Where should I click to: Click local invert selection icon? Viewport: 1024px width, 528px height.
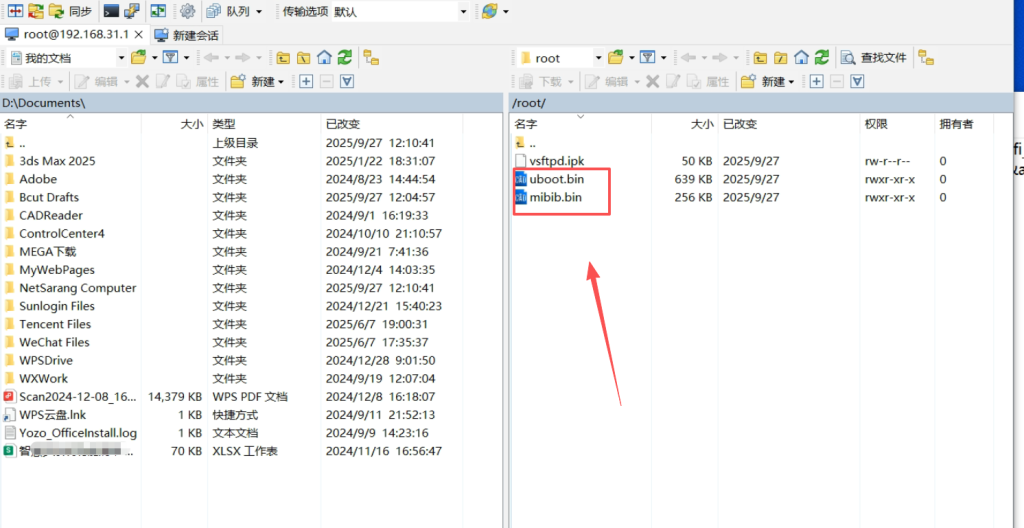(x=347, y=82)
